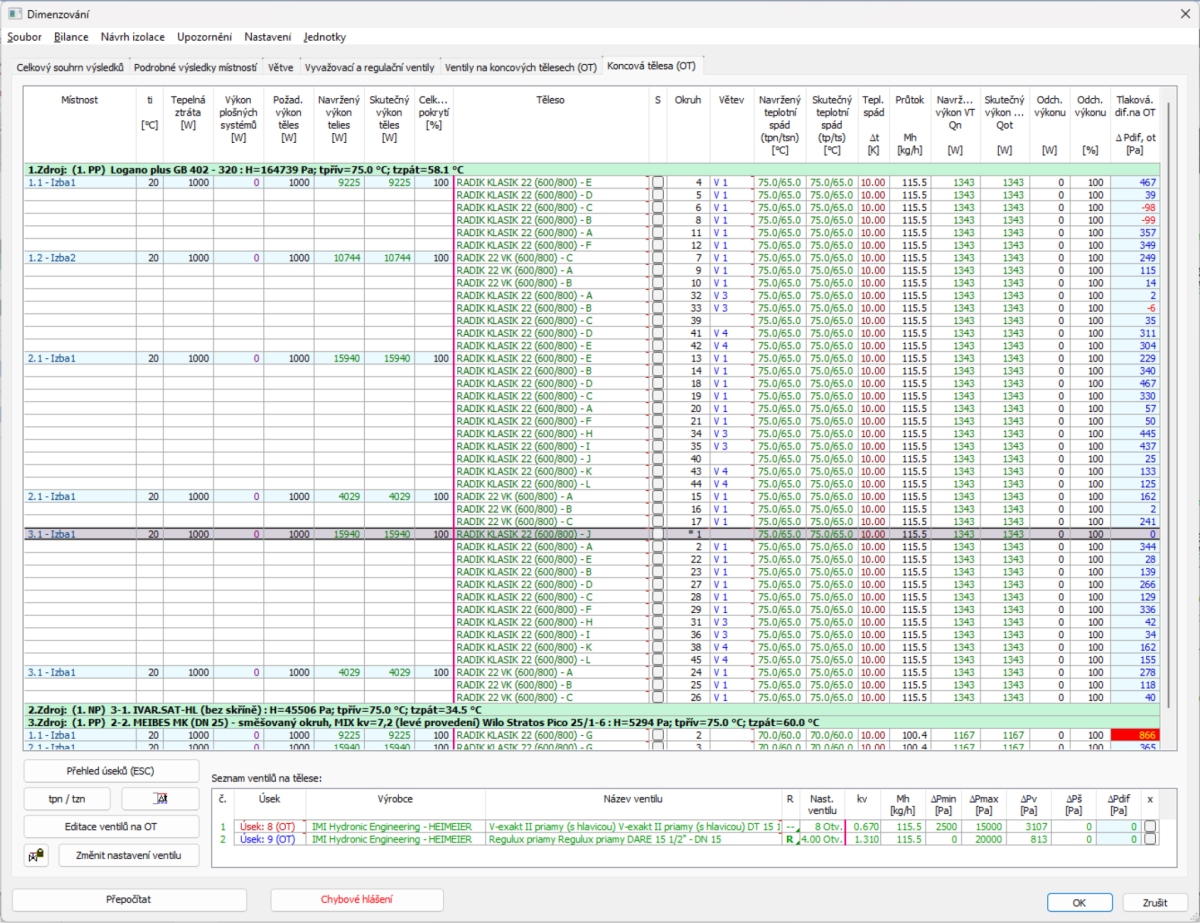Click the Δt icon button
The image size is (1200, 923).
click(x=159, y=798)
